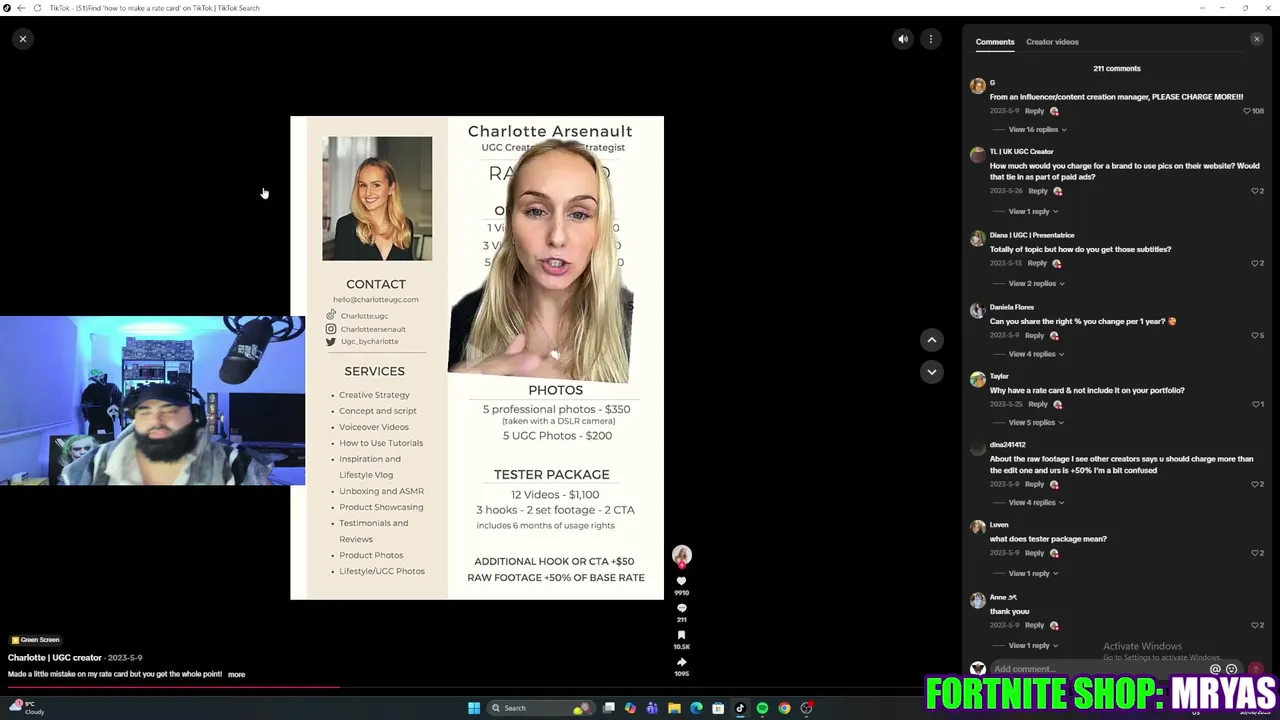Expand View 5 replies under Taylor's comment
Viewport: 1280px width, 720px height.
coord(1036,423)
